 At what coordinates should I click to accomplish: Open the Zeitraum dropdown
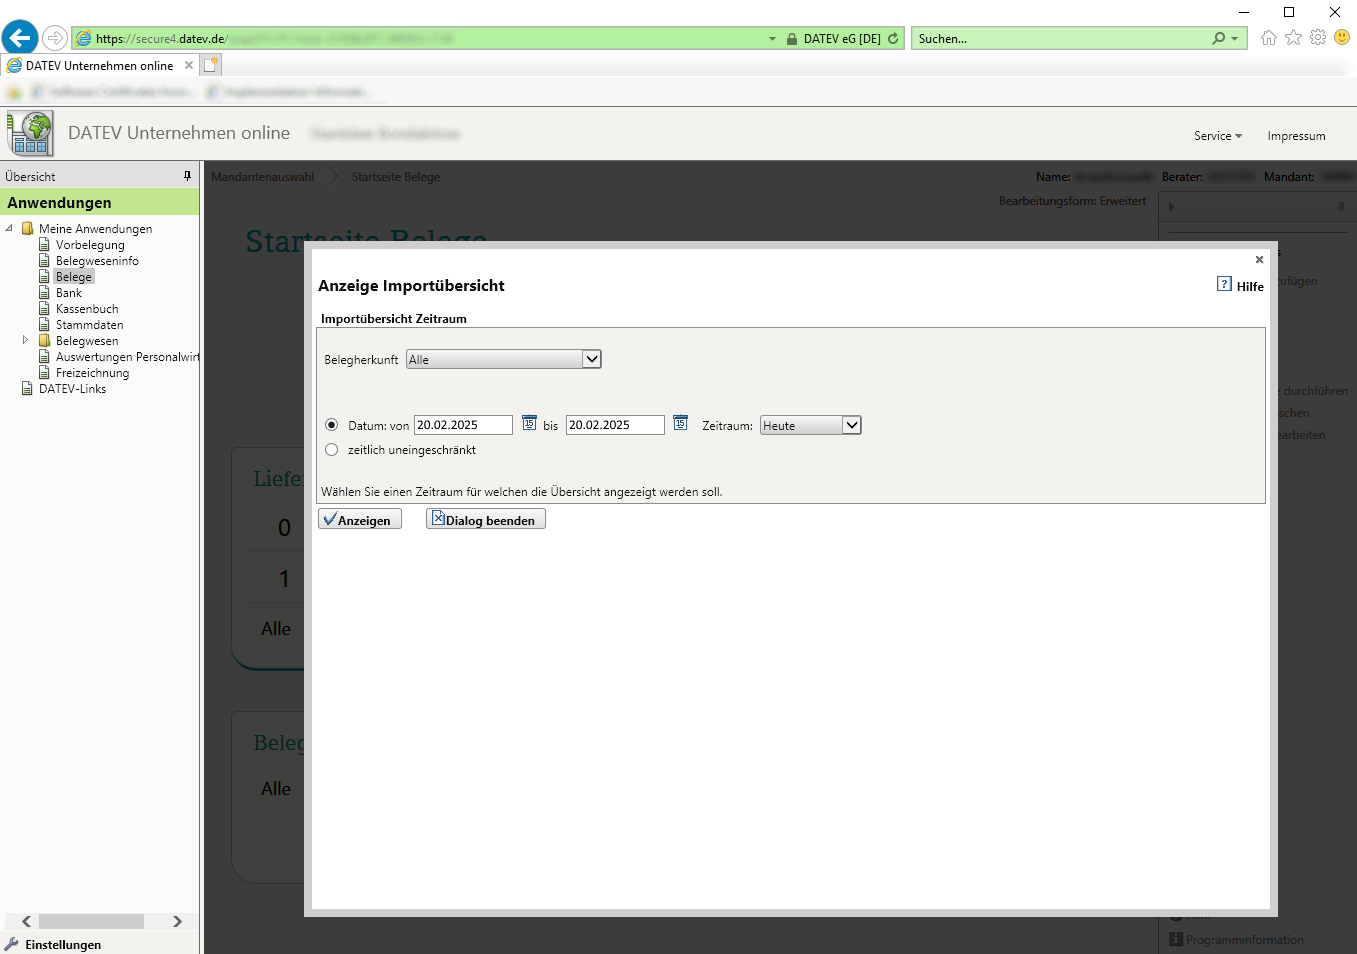811,425
